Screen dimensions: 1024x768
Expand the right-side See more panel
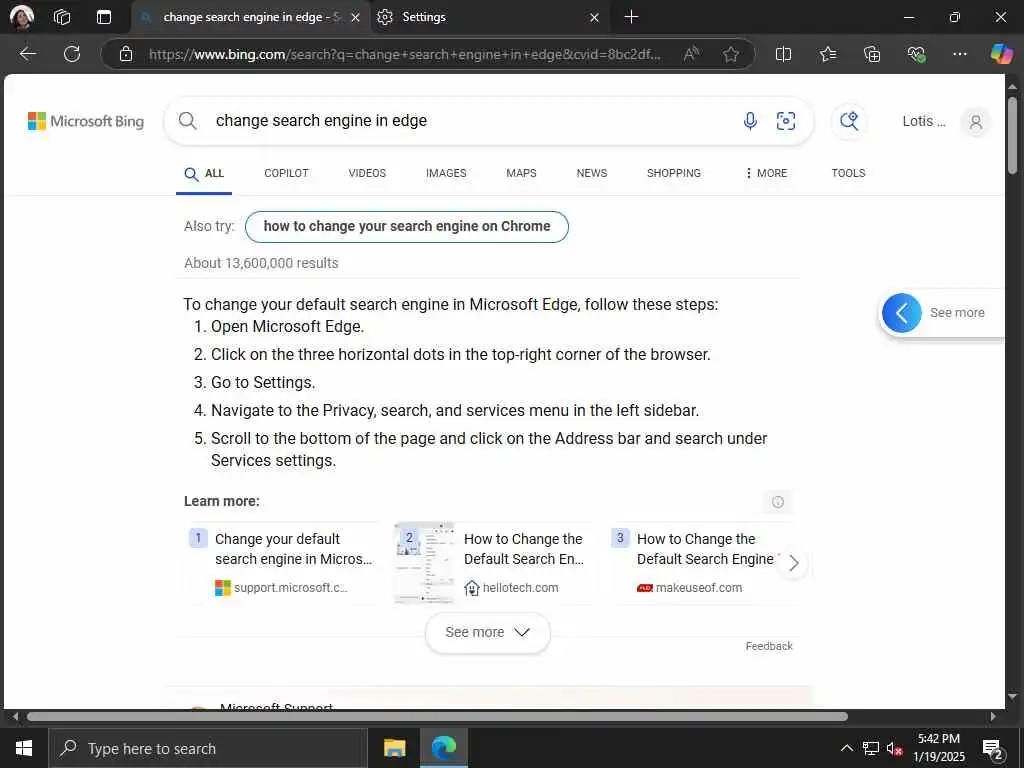942,313
